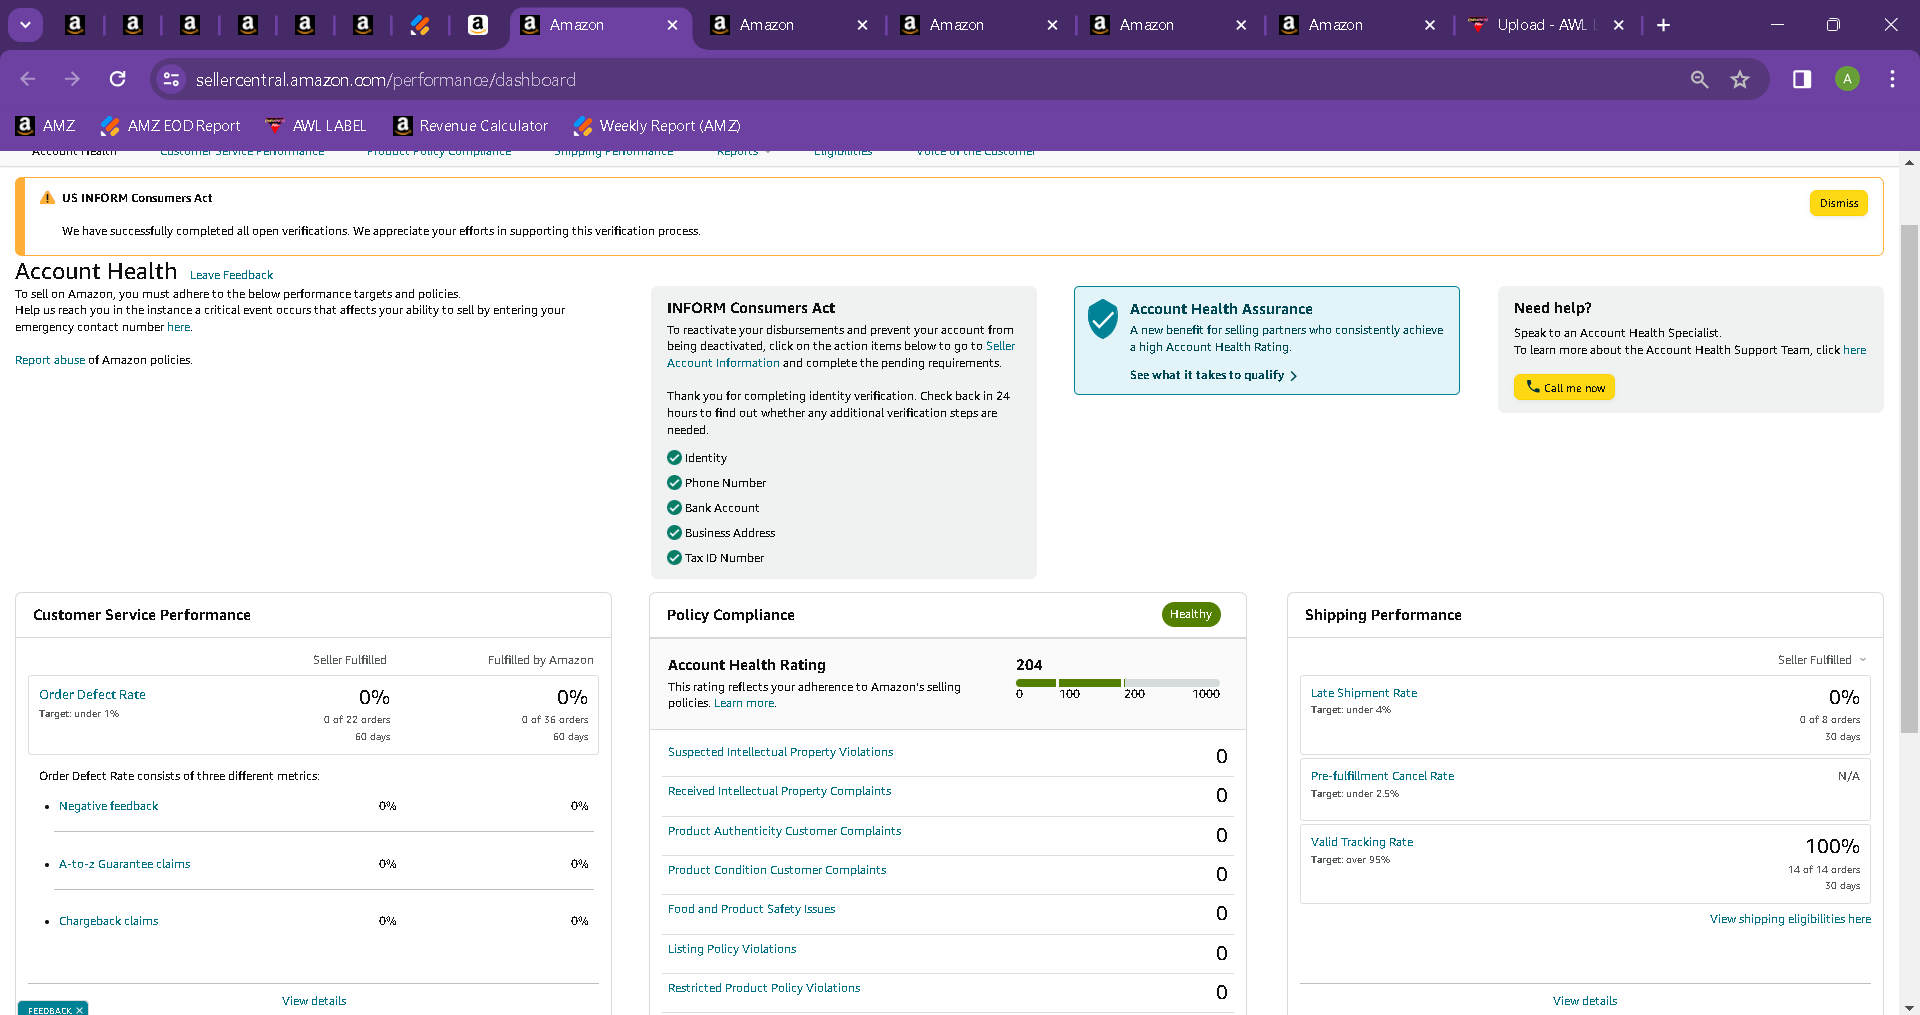Click the page vertical scrollbar thumb
The width and height of the screenshot is (1920, 1015).
click(x=1909, y=480)
